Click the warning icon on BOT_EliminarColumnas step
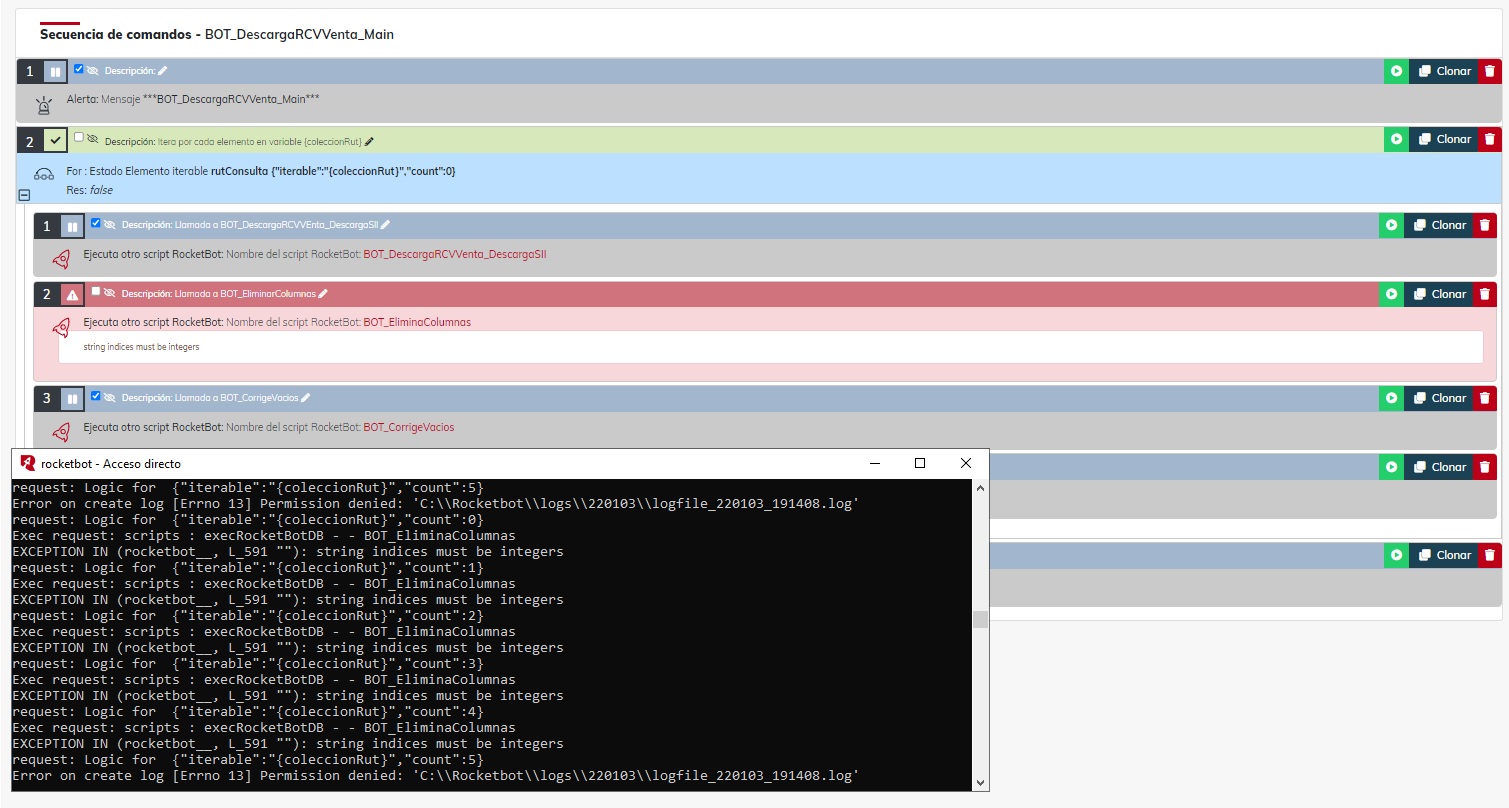The width and height of the screenshot is (1509, 808). [72, 295]
